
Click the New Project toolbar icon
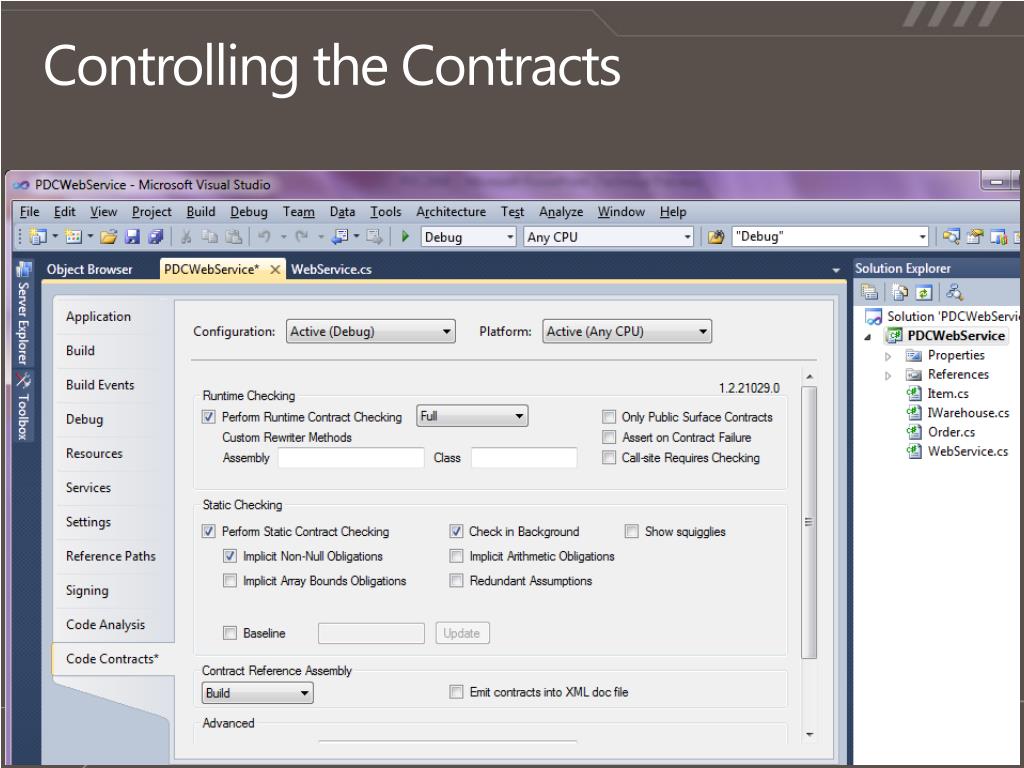point(38,236)
